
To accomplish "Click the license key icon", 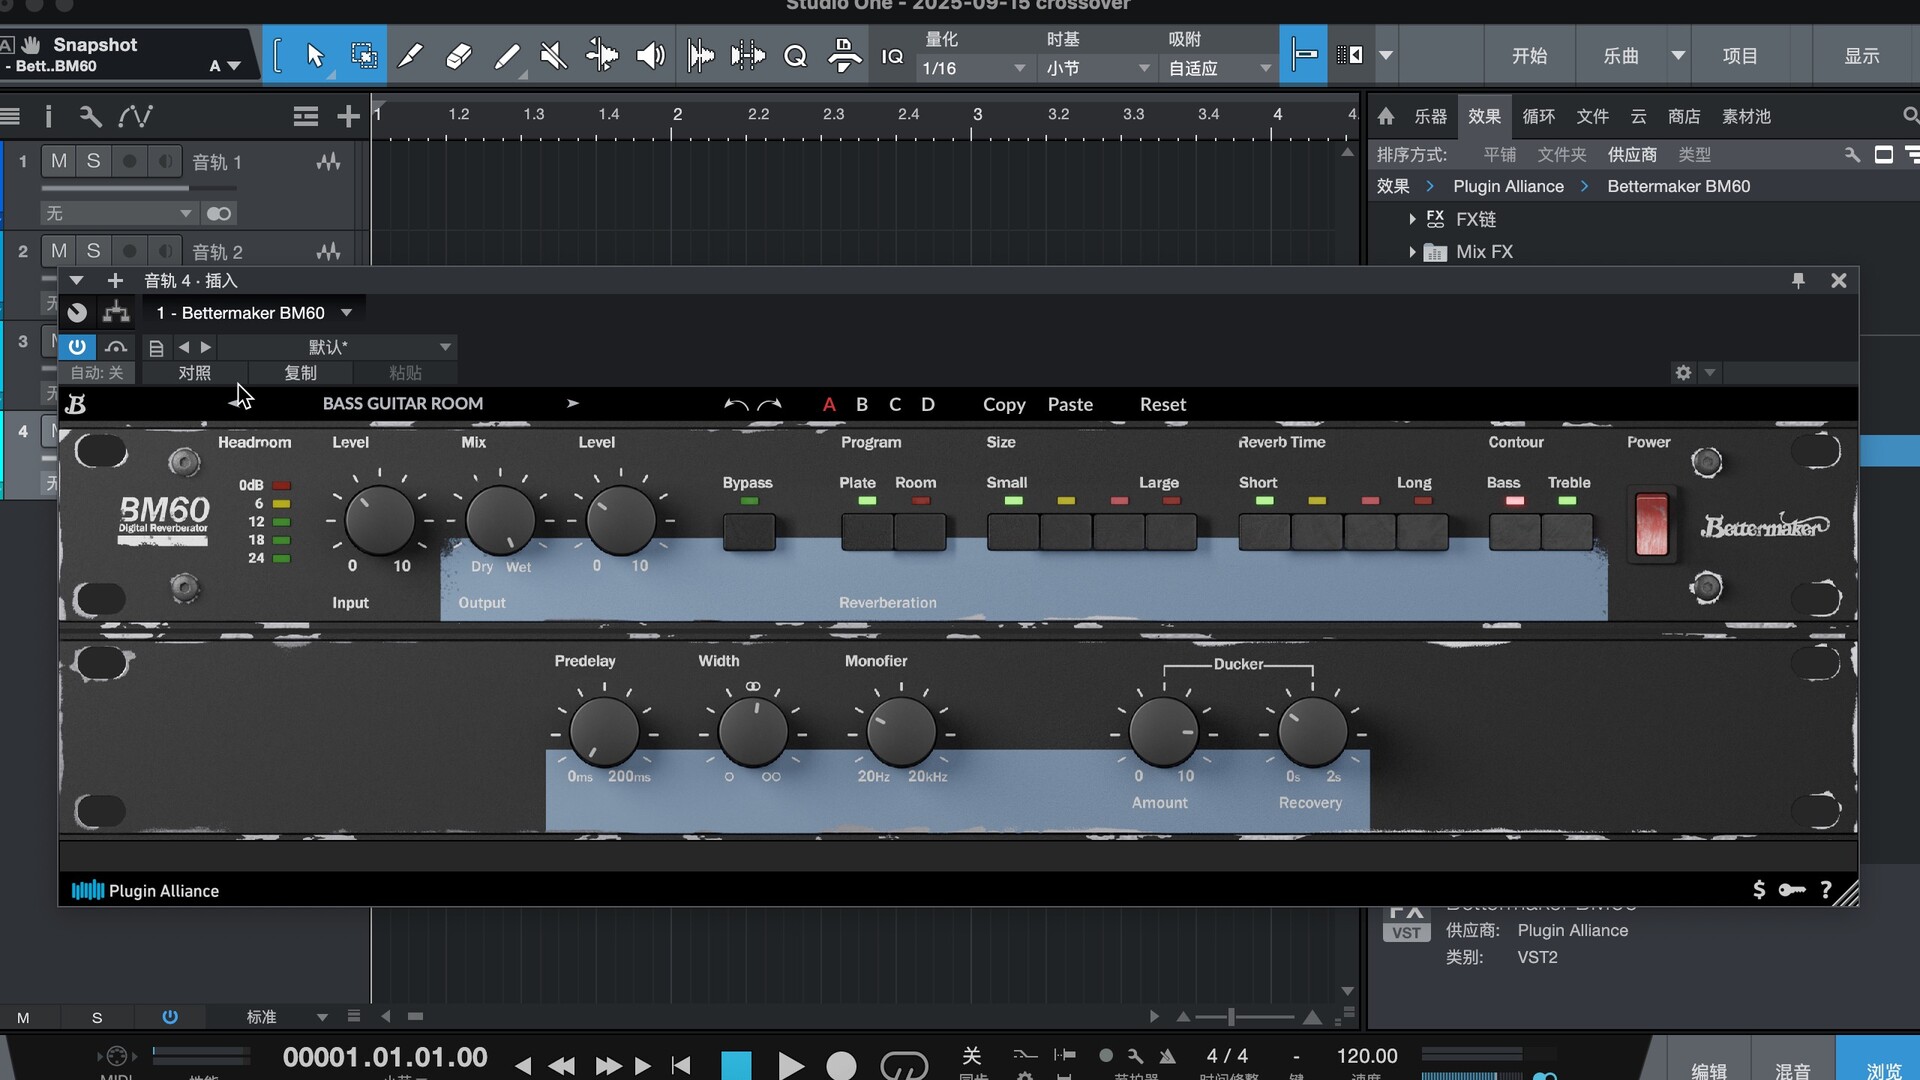I will (1792, 890).
